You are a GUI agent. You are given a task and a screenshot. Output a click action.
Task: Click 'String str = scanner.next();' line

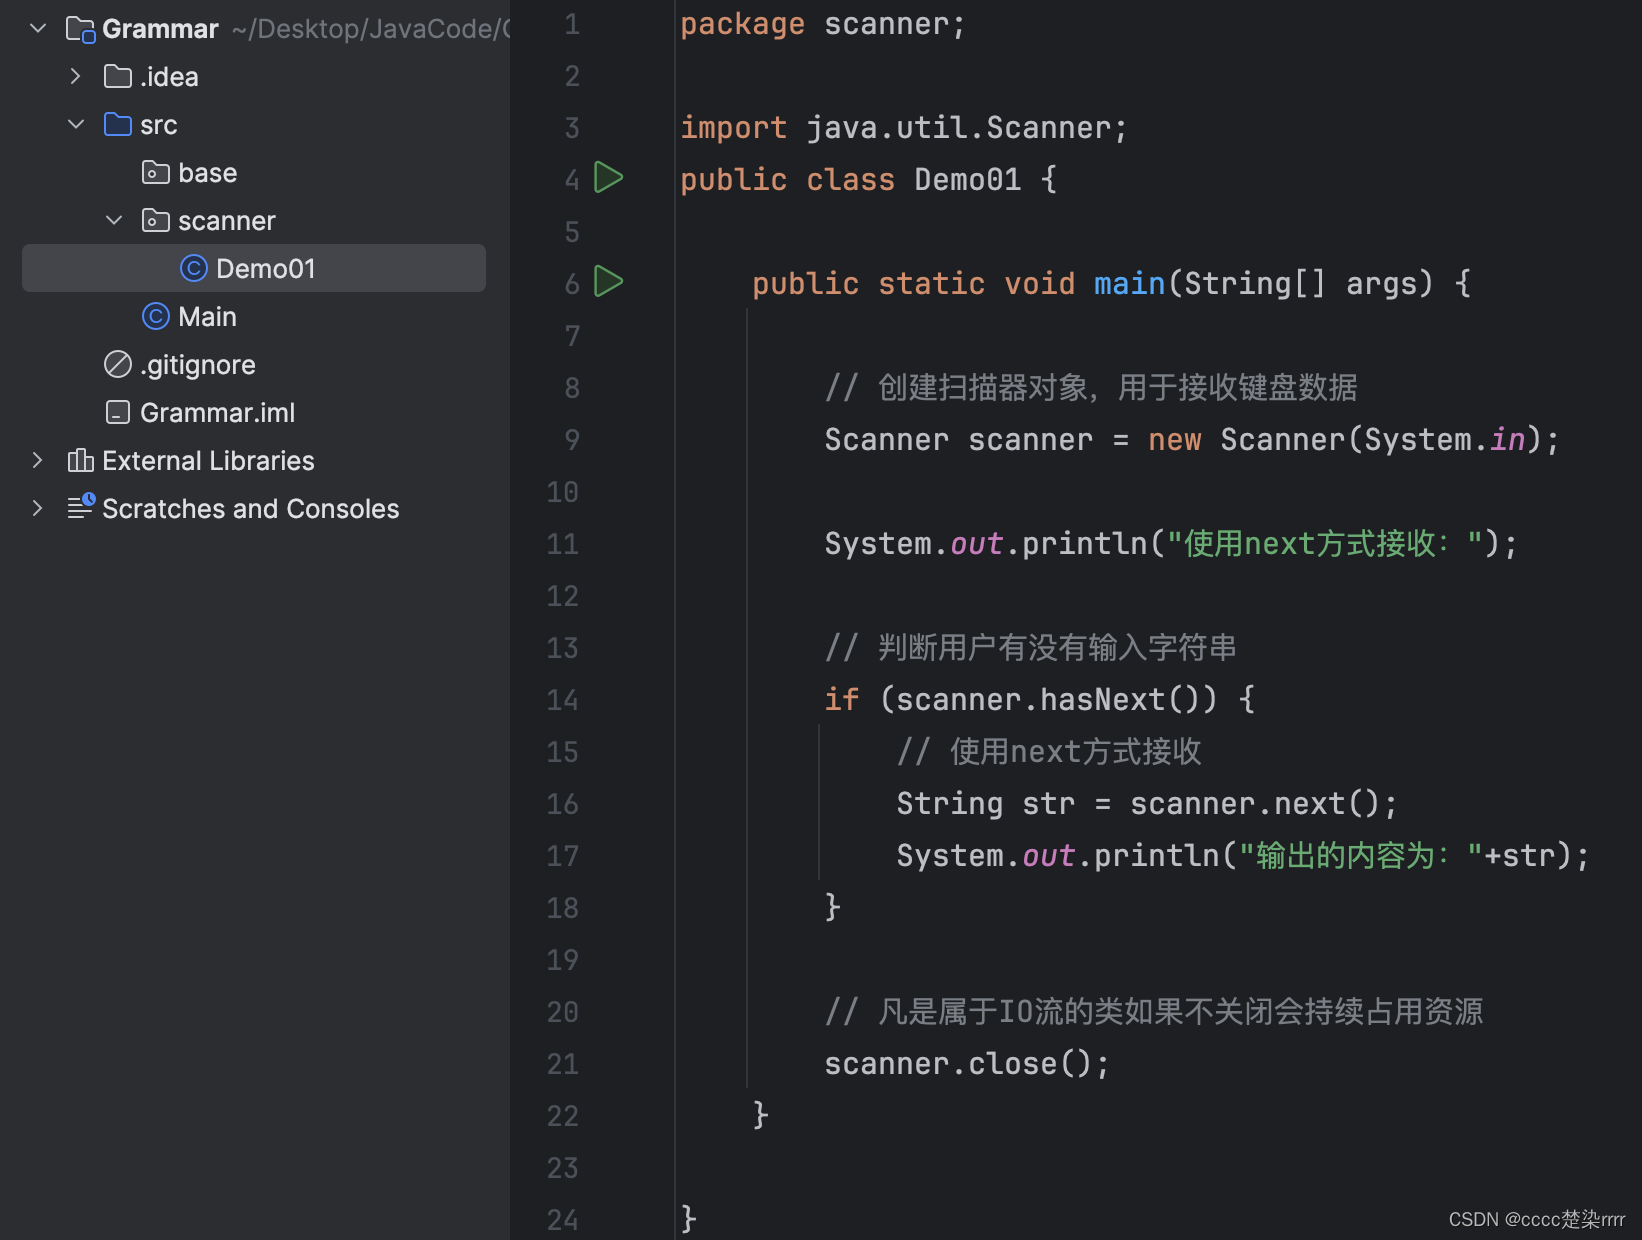pos(1147,803)
